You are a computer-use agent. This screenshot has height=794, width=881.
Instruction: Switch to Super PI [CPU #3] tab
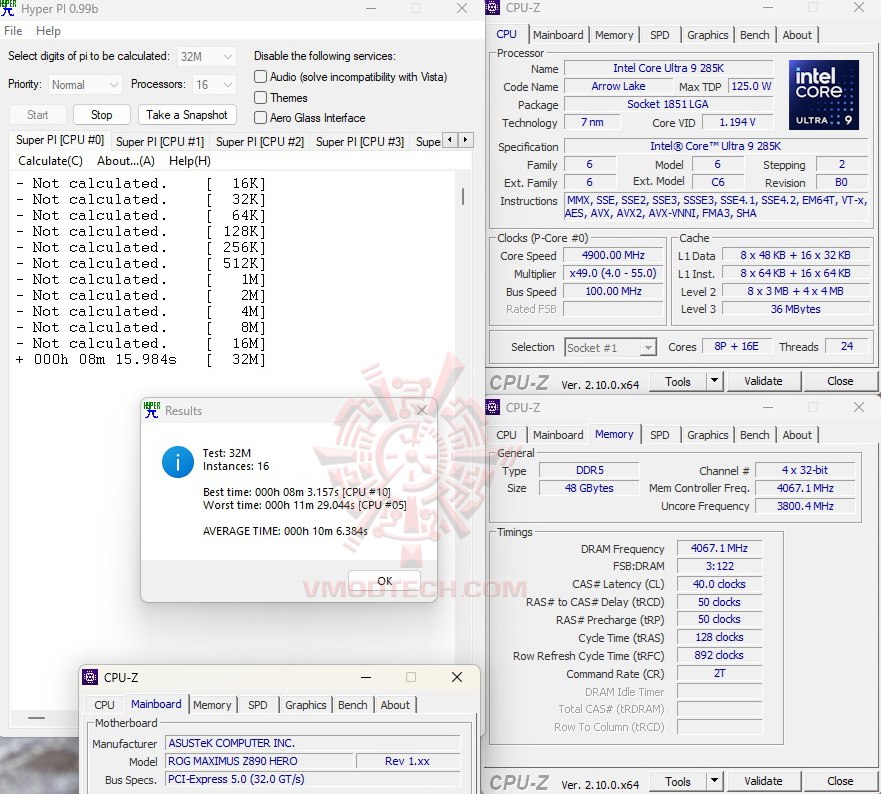[360, 142]
